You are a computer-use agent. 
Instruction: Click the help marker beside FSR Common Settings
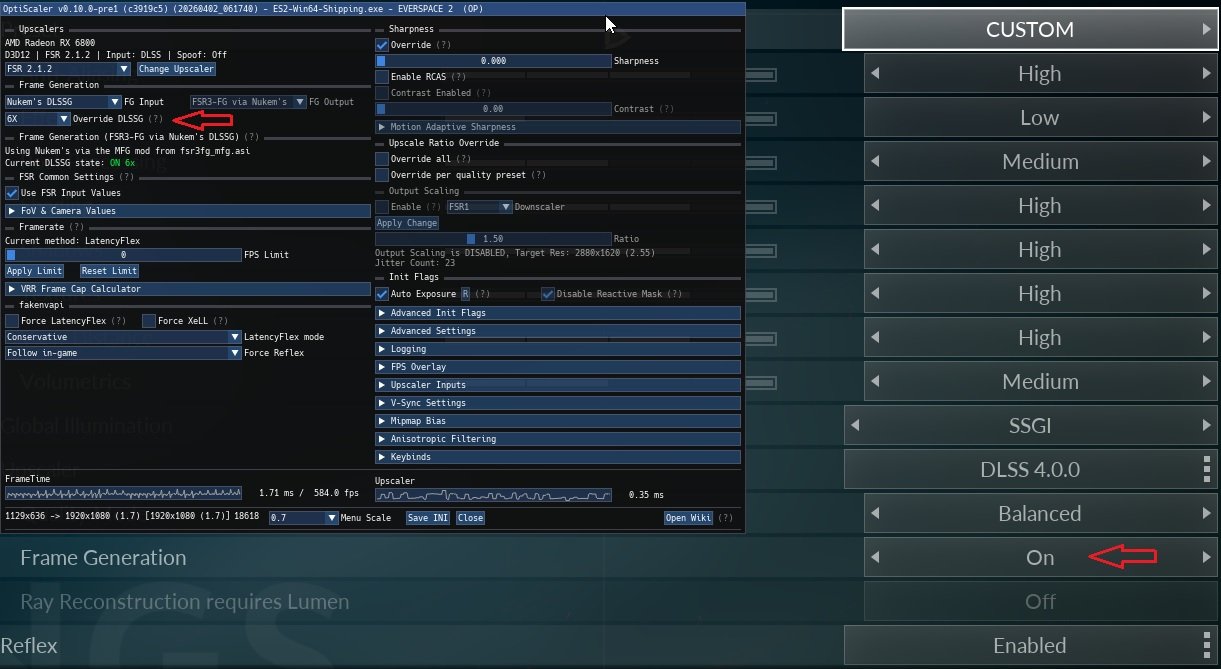(x=126, y=177)
